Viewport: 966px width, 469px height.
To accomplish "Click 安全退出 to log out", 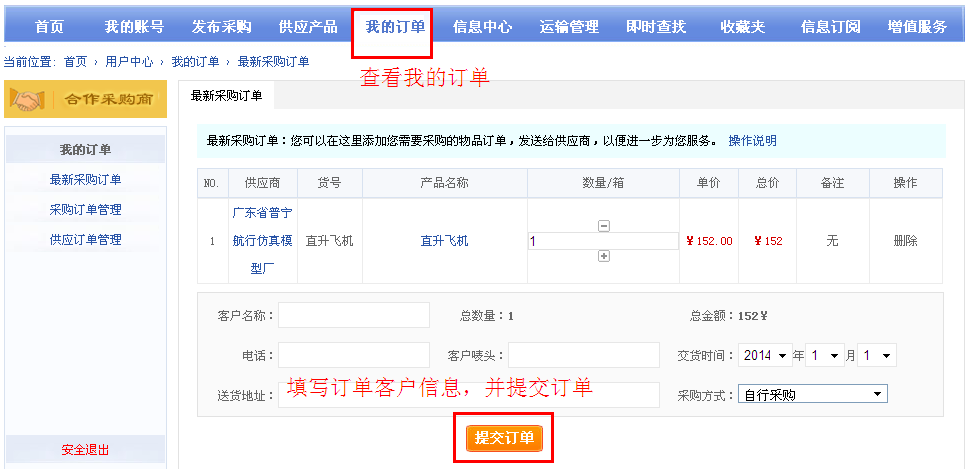I will click(86, 450).
